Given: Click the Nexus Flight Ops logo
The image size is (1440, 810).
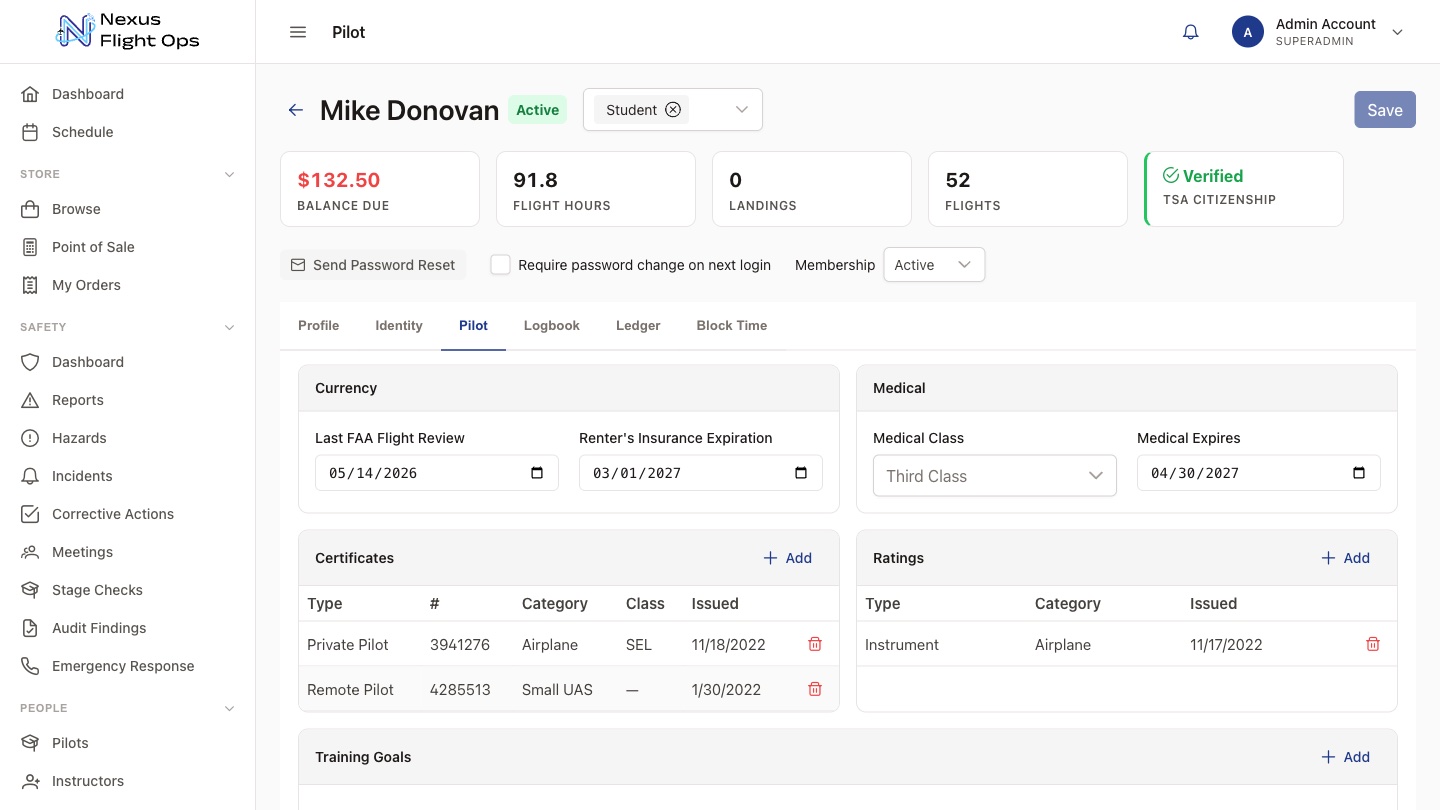Looking at the screenshot, I should coord(127,32).
